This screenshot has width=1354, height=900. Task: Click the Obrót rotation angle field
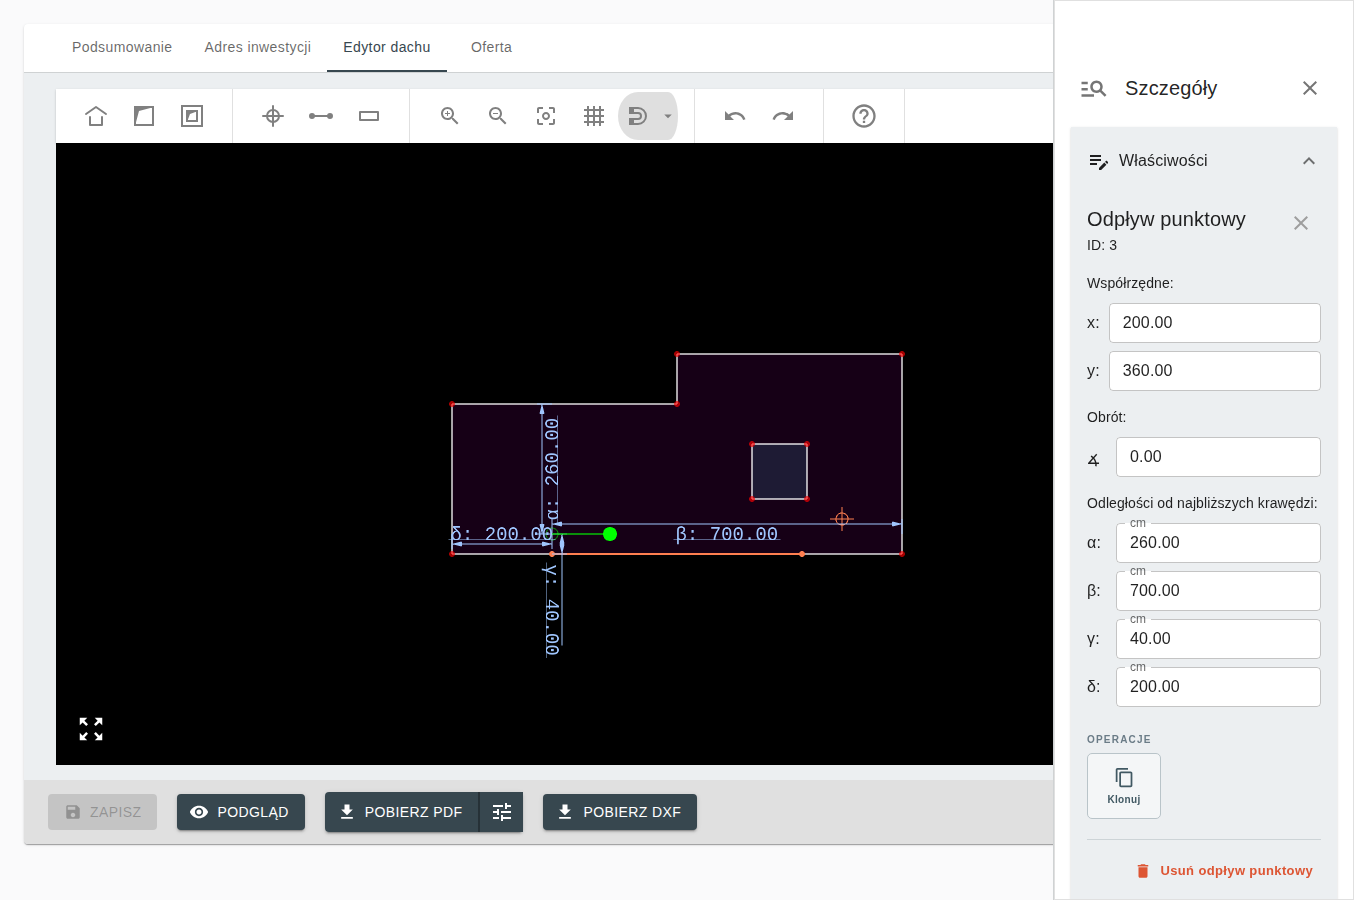pyautogui.click(x=1218, y=457)
